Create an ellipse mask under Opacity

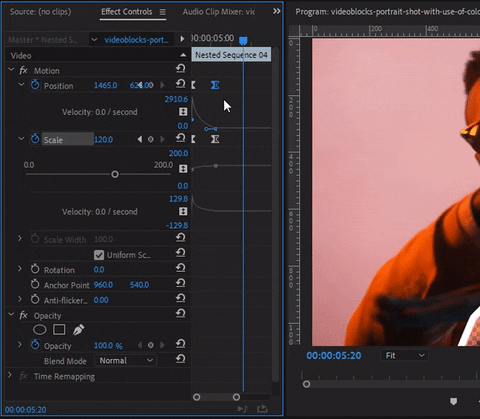(x=40, y=330)
